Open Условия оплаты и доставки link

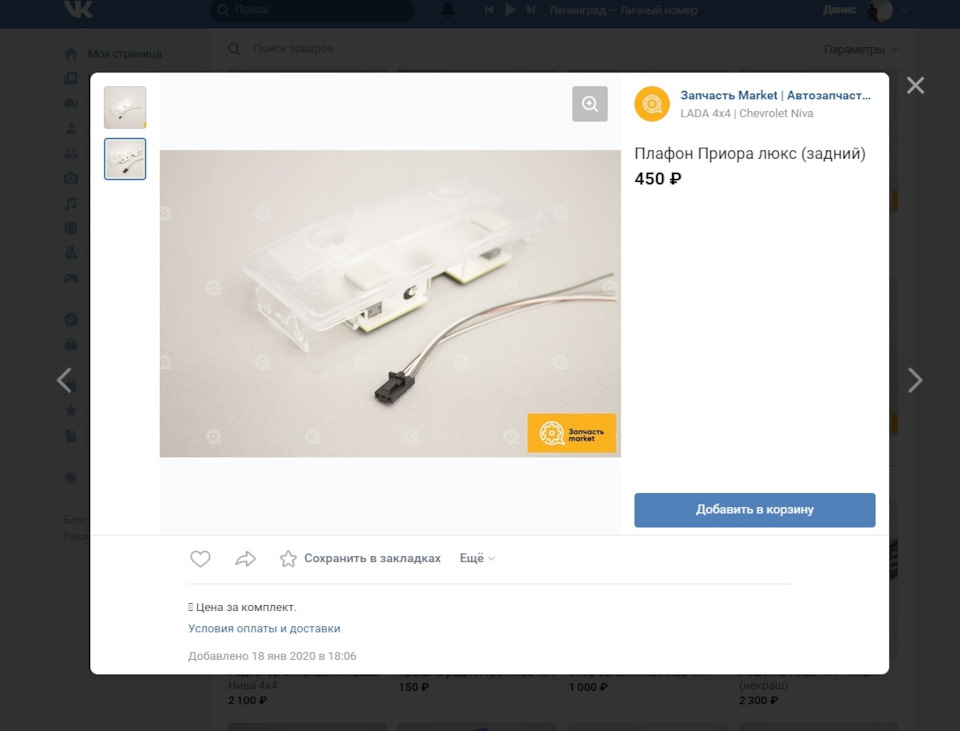[264, 629]
